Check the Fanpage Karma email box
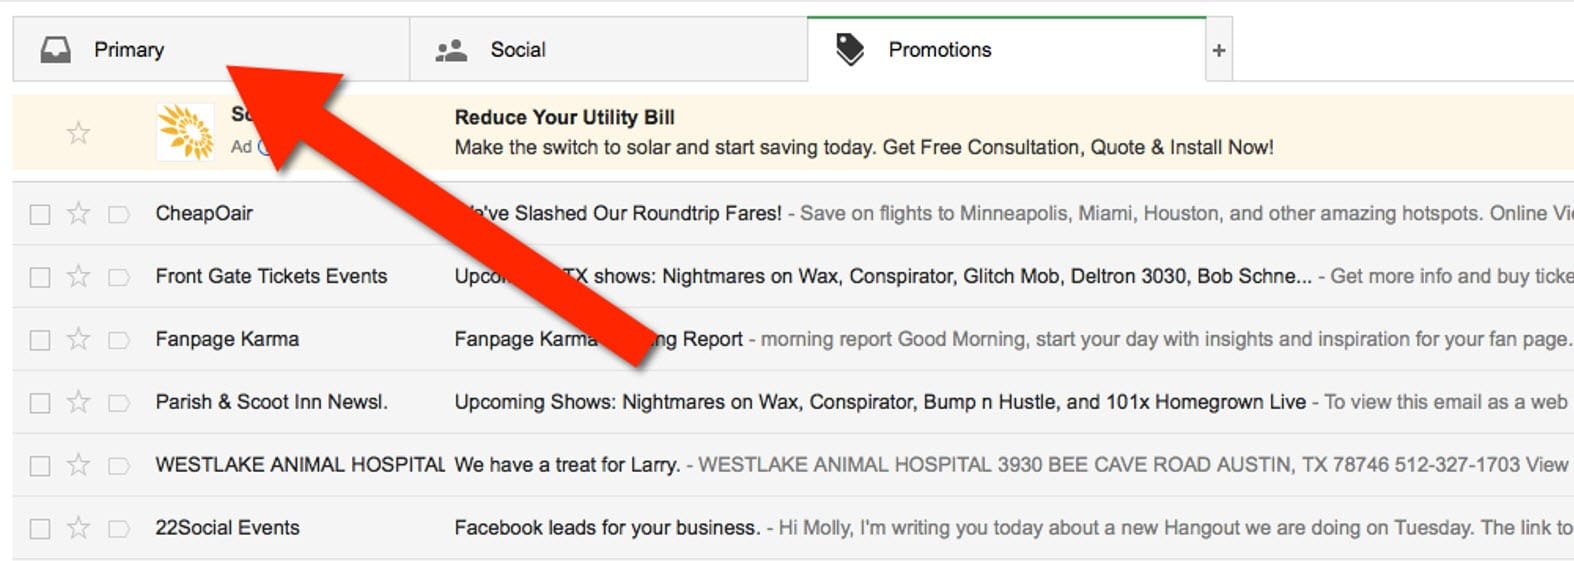Image resolution: width=1574 pixels, height=561 pixels. click(x=40, y=340)
